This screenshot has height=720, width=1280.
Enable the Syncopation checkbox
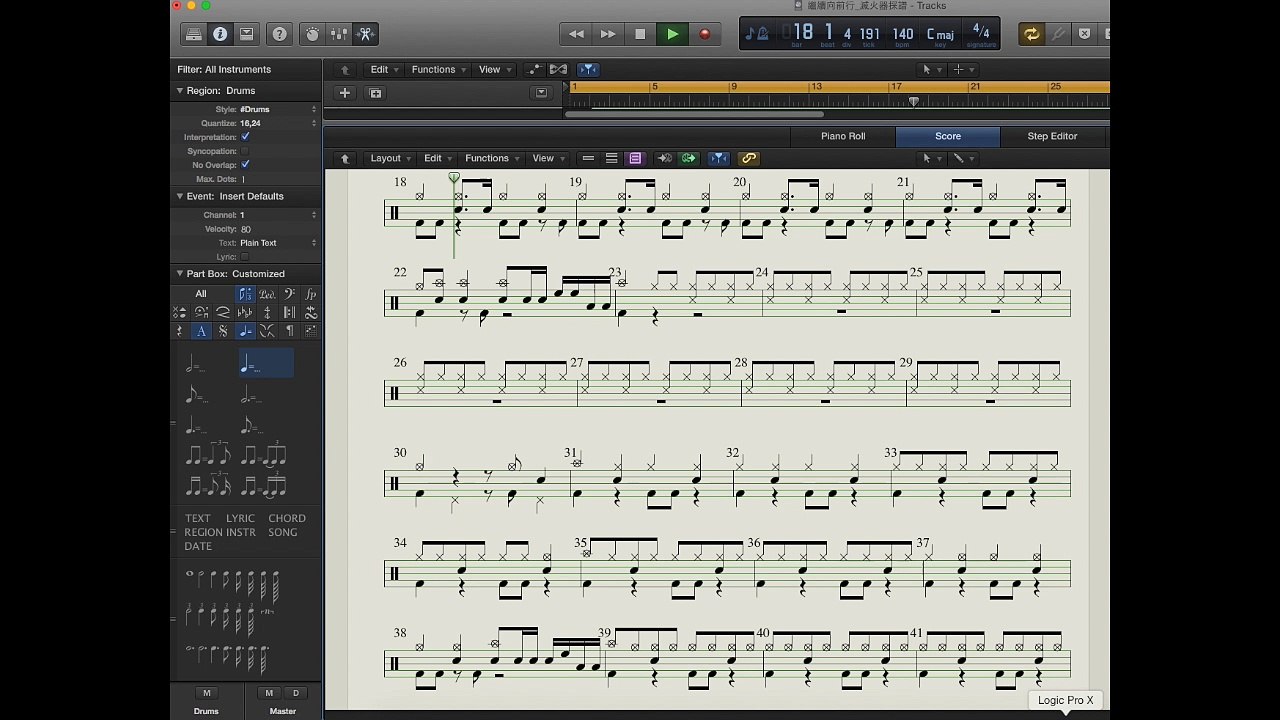pyautogui.click(x=245, y=150)
